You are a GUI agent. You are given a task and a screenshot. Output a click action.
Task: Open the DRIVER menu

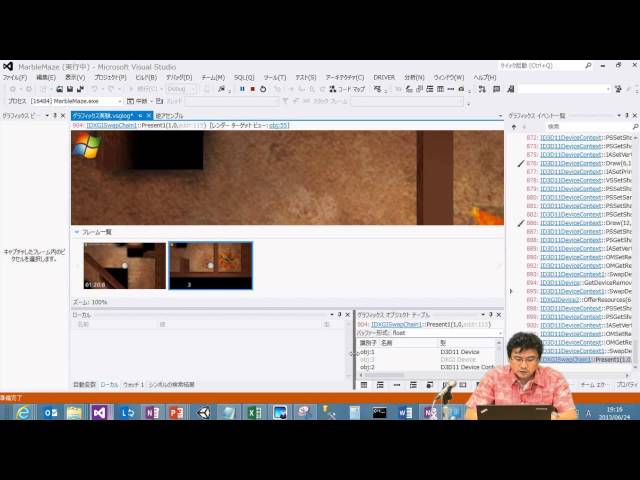[x=384, y=77]
